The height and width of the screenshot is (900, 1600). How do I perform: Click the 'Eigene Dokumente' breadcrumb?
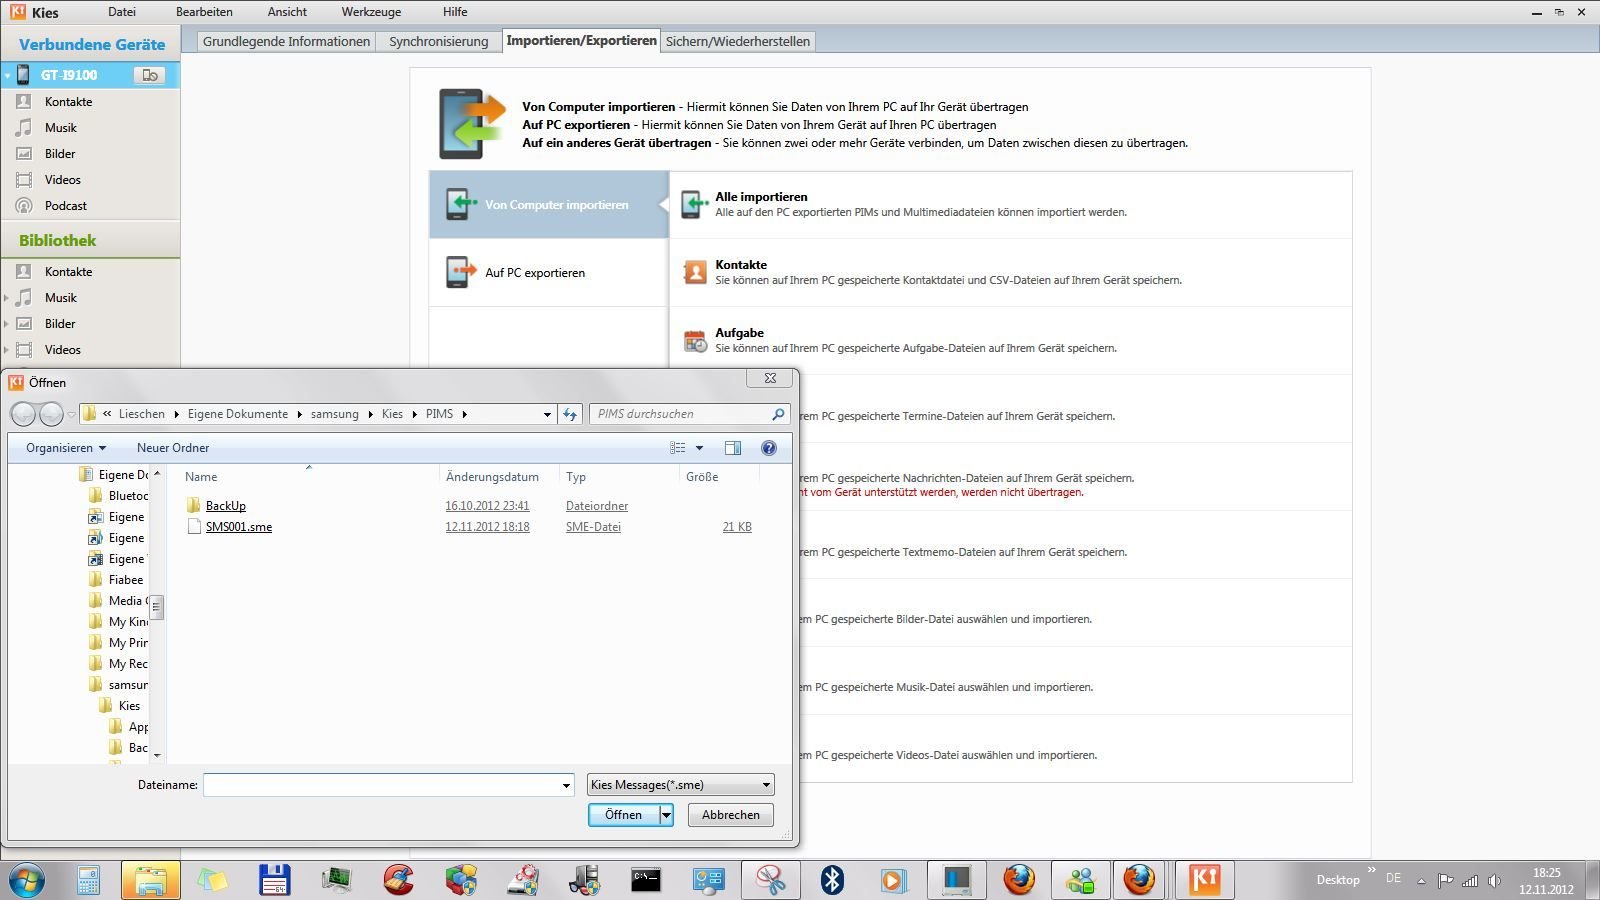click(x=238, y=414)
